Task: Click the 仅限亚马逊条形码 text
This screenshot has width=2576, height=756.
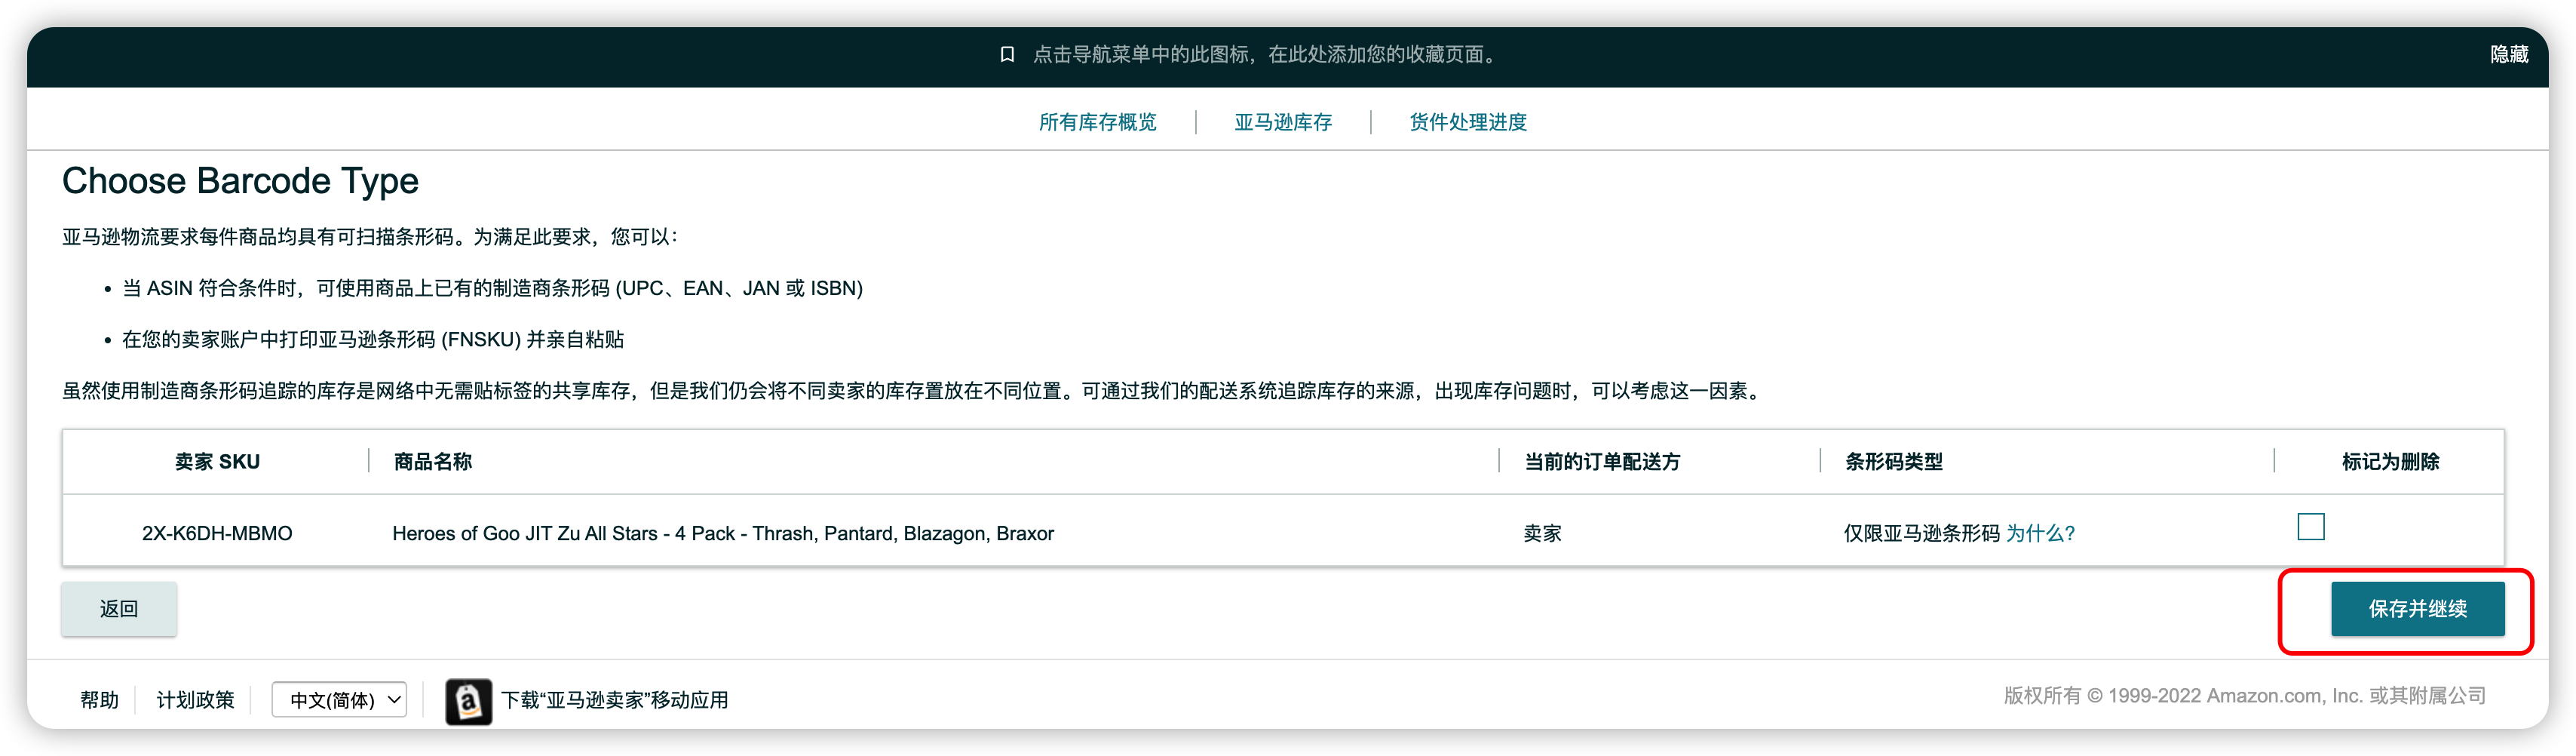Action: pyautogui.click(x=1921, y=533)
